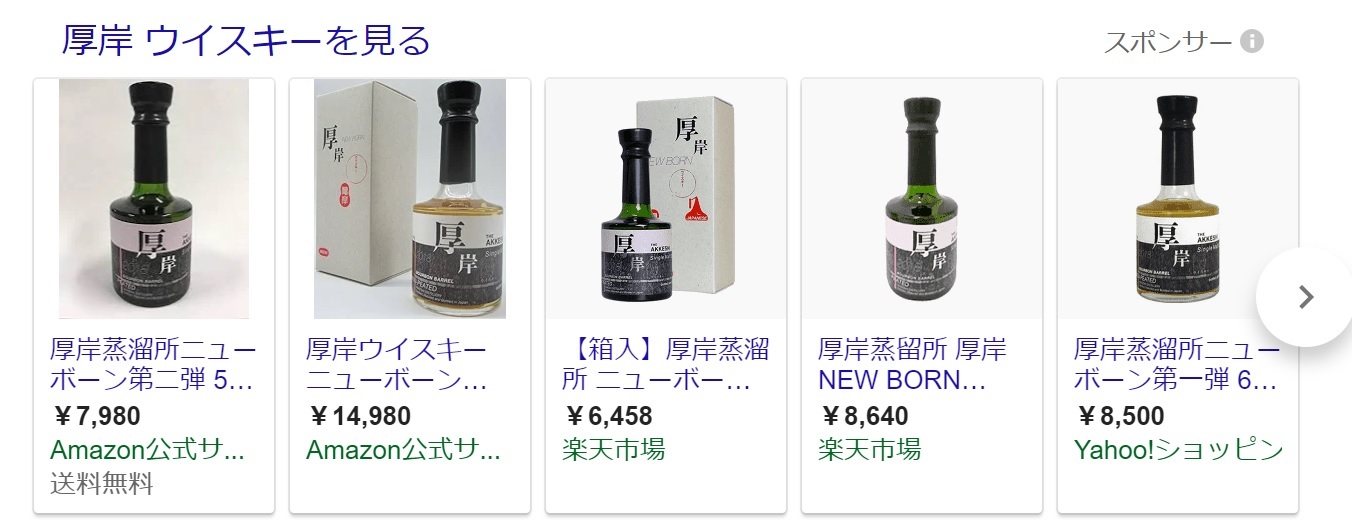Screen dimensions: 1352x528
Task: Click the ¥14,980 price
Action: pos(359,416)
